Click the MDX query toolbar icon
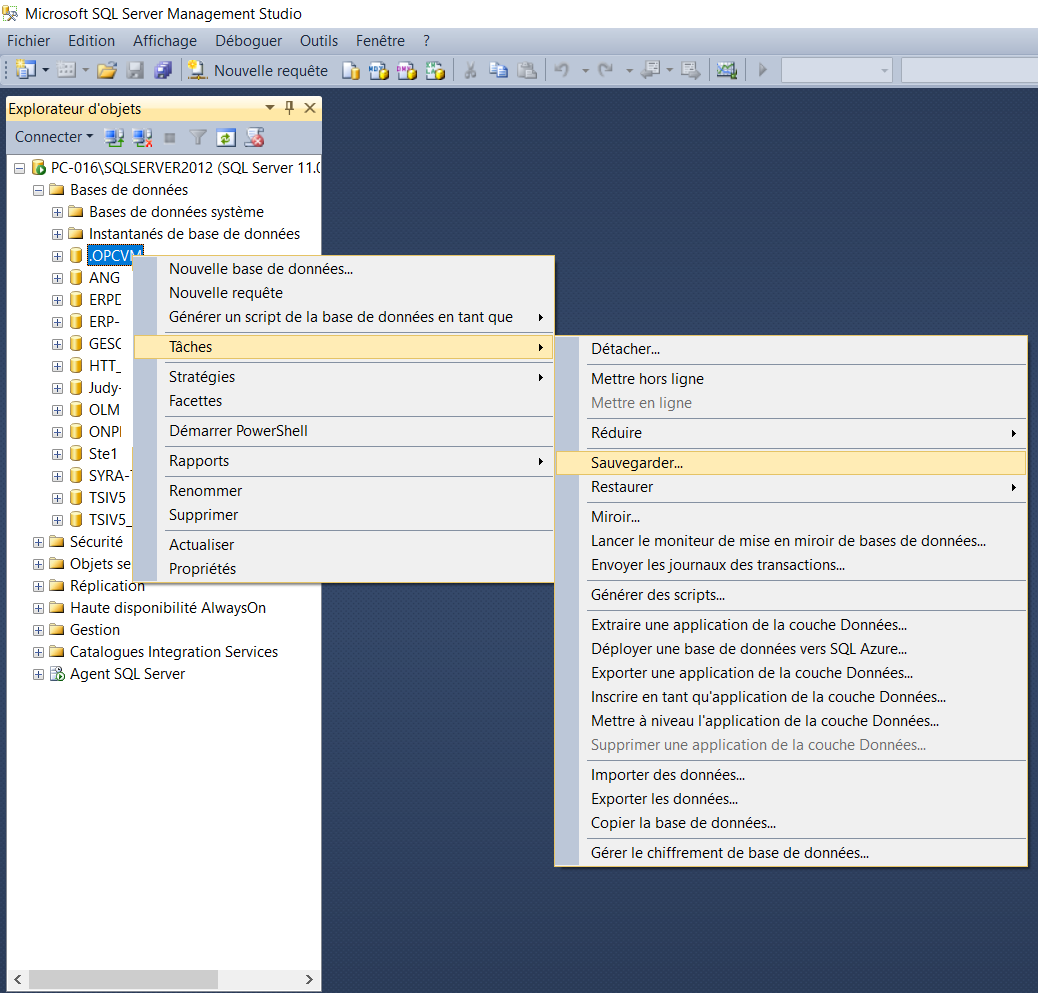The width and height of the screenshot is (1038, 993). pyautogui.click(x=379, y=70)
